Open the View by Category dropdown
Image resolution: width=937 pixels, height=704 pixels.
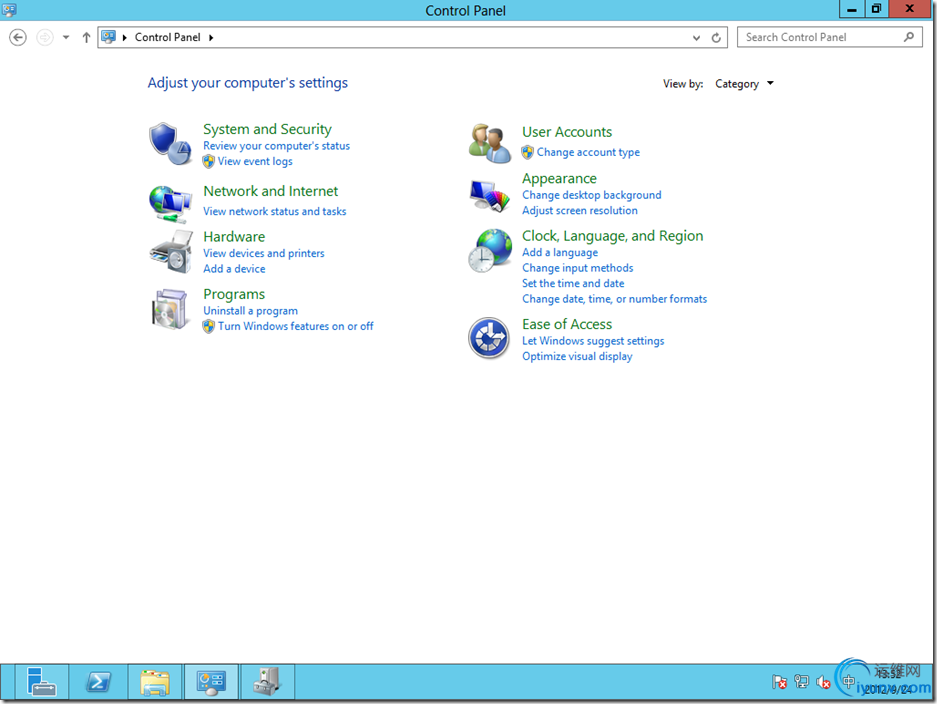(745, 84)
